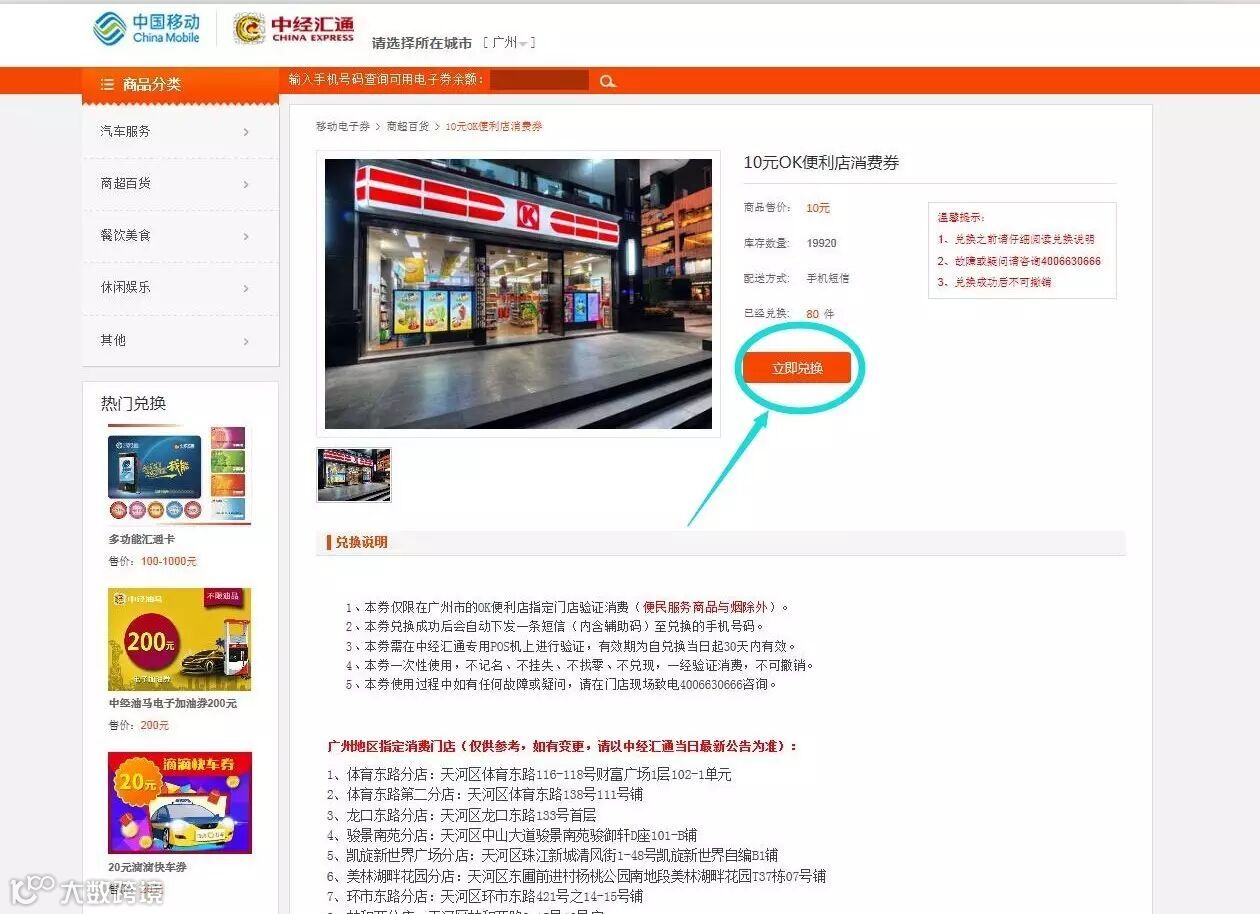Click the 温馨提示 heading

[961, 217]
